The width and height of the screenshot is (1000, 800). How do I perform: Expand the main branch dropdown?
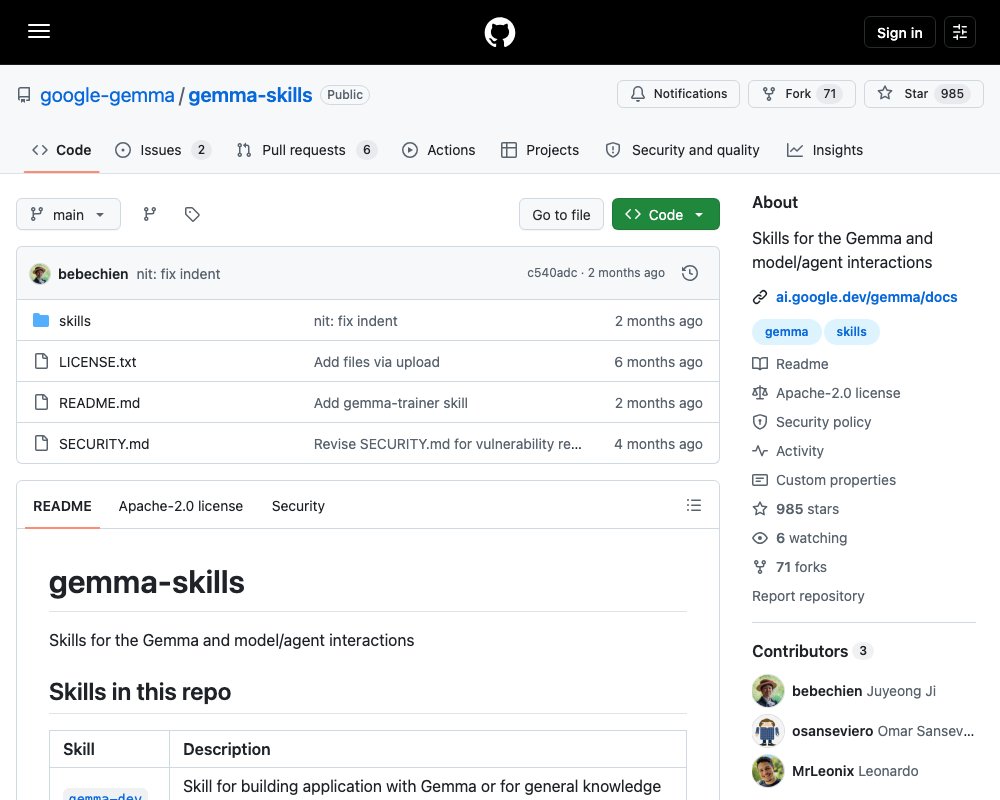pos(68,214)
